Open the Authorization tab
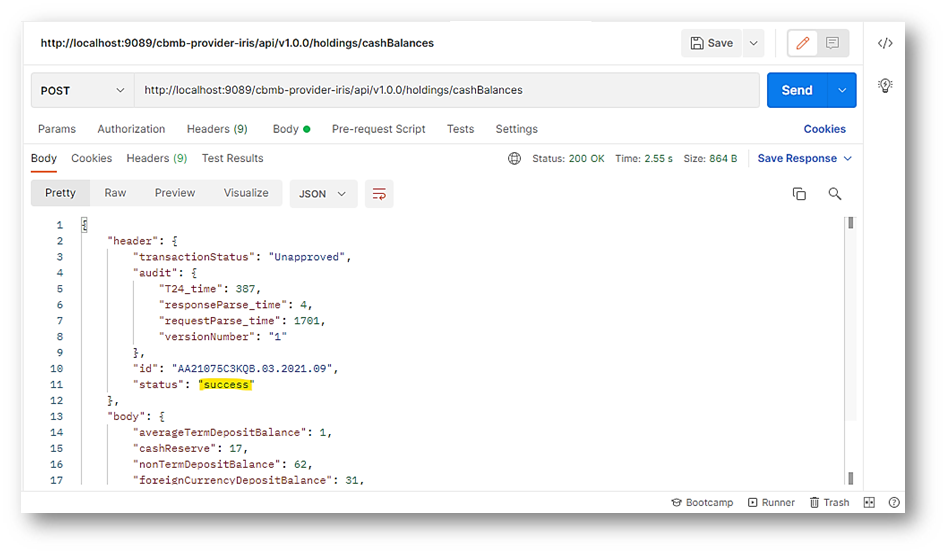 (x=131, y=129)
